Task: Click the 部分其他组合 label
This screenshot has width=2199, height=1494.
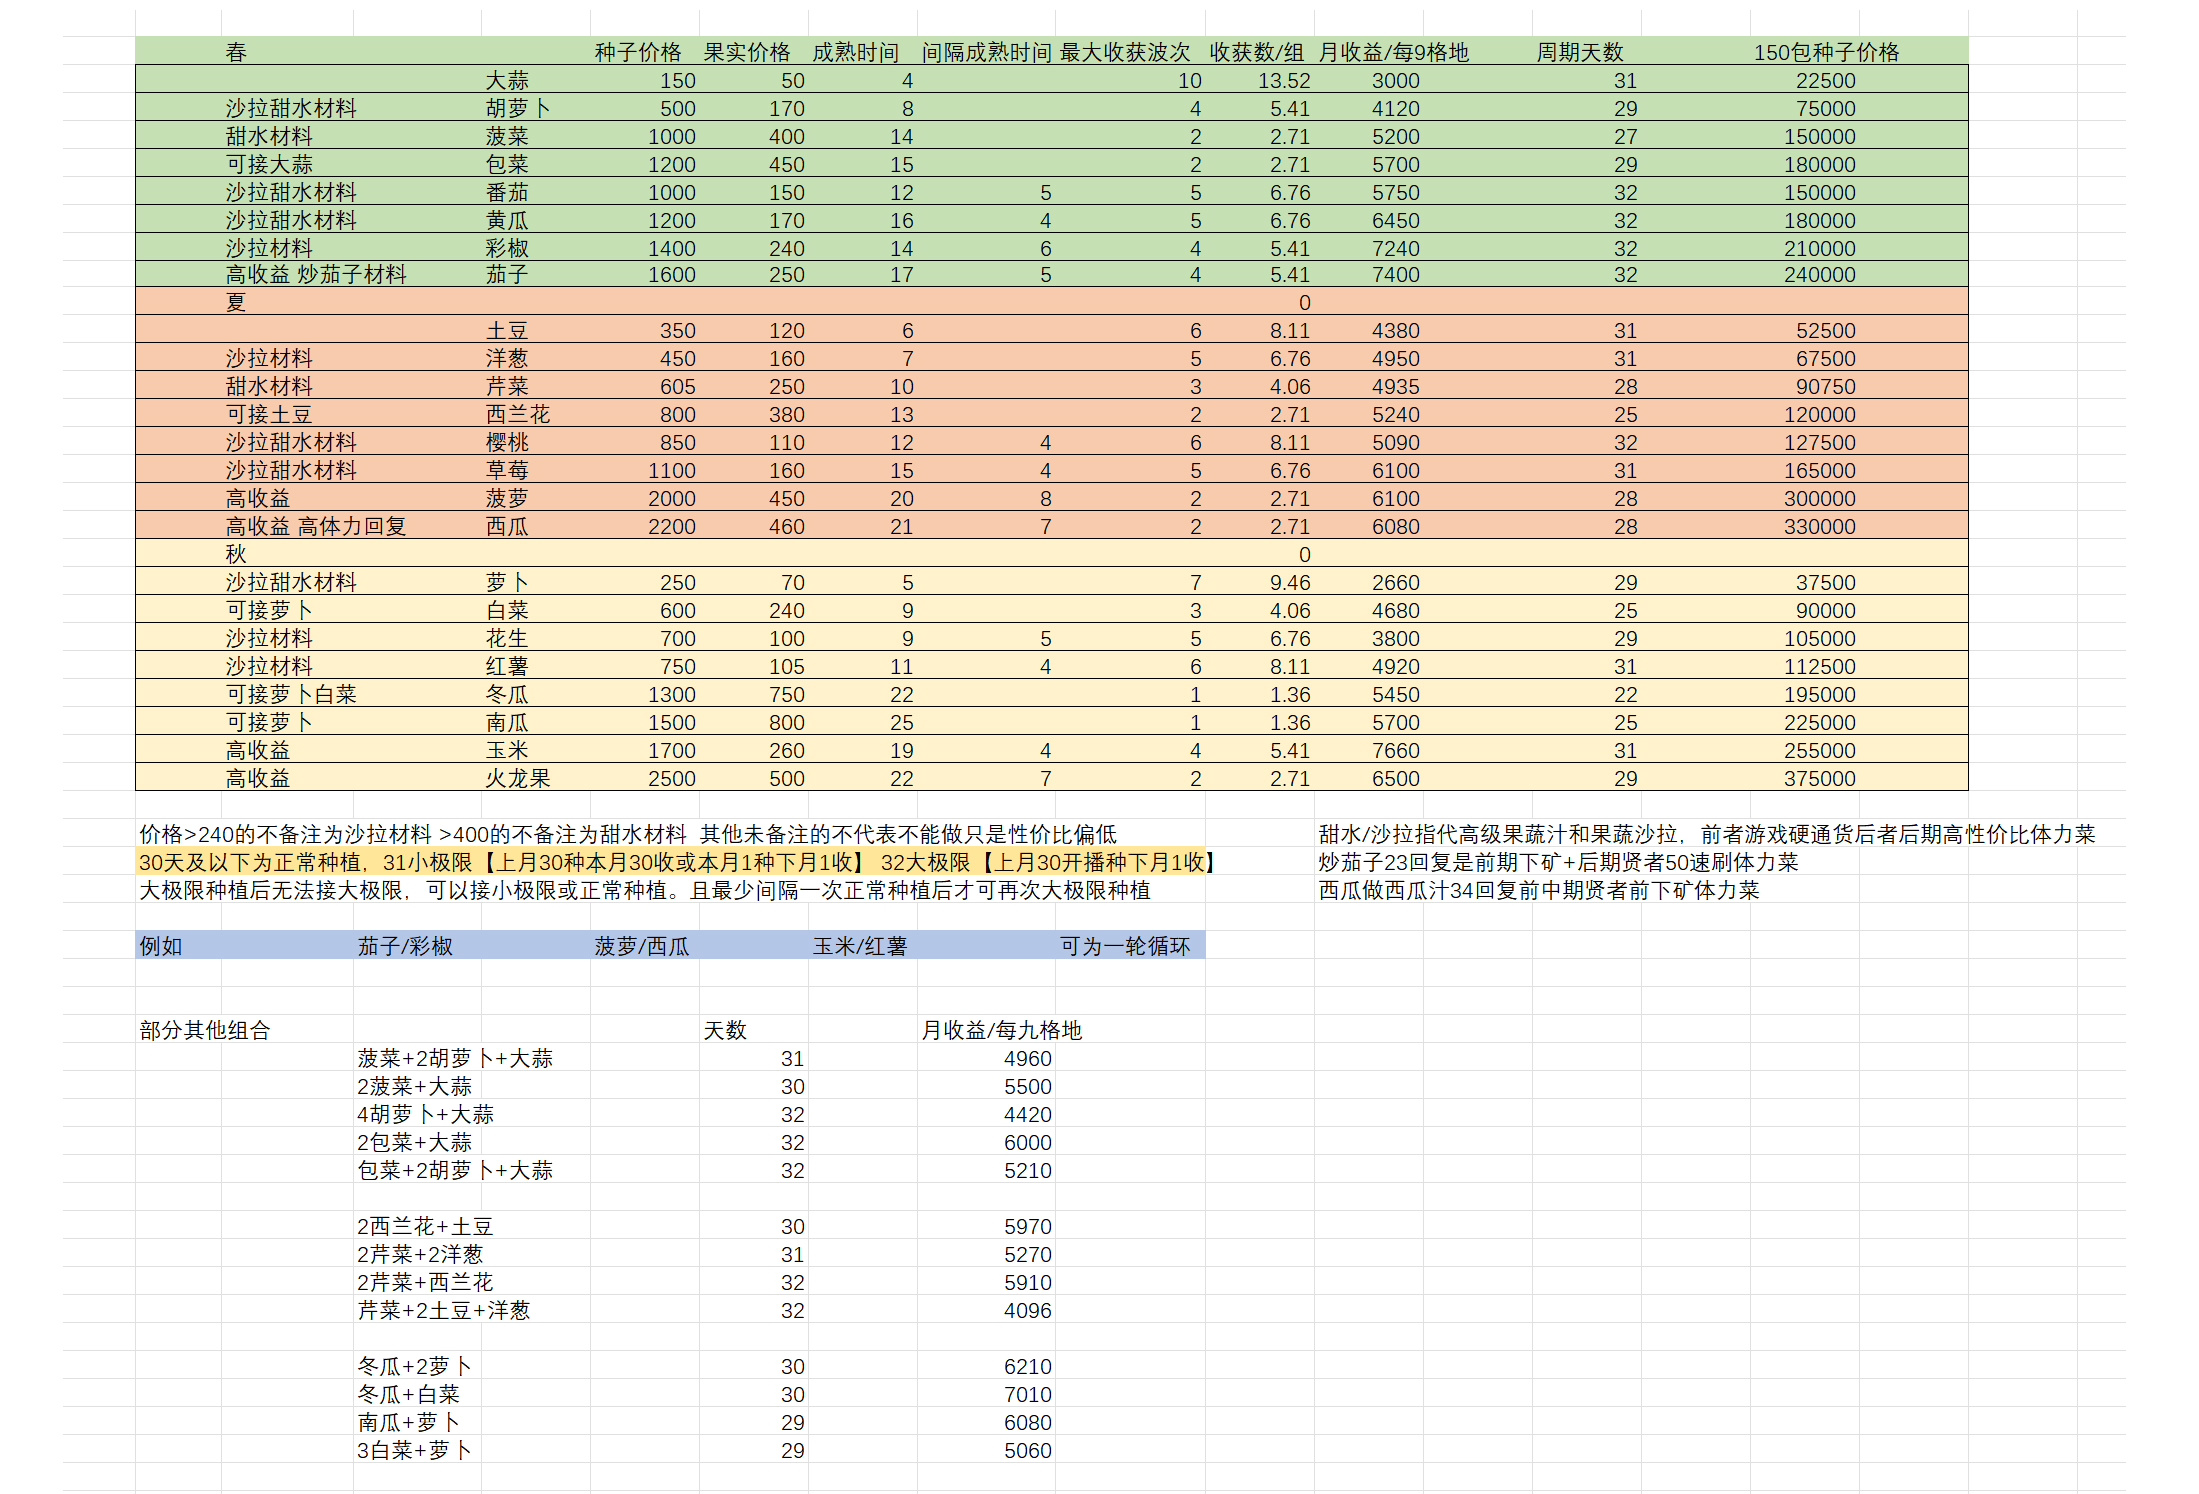Action: pyautogui.click(x=205, y=1030)
